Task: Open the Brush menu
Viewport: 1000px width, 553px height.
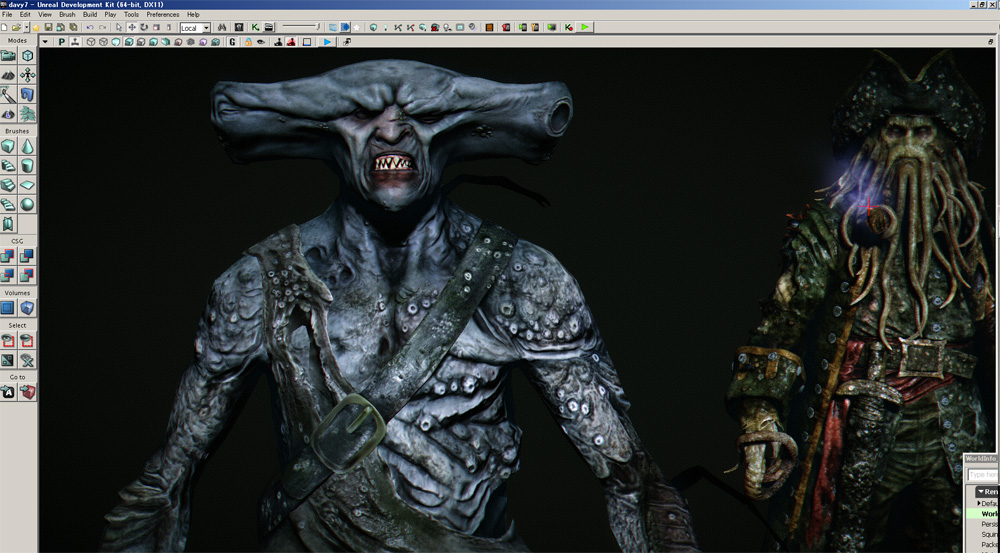Action: click(67, 14)
